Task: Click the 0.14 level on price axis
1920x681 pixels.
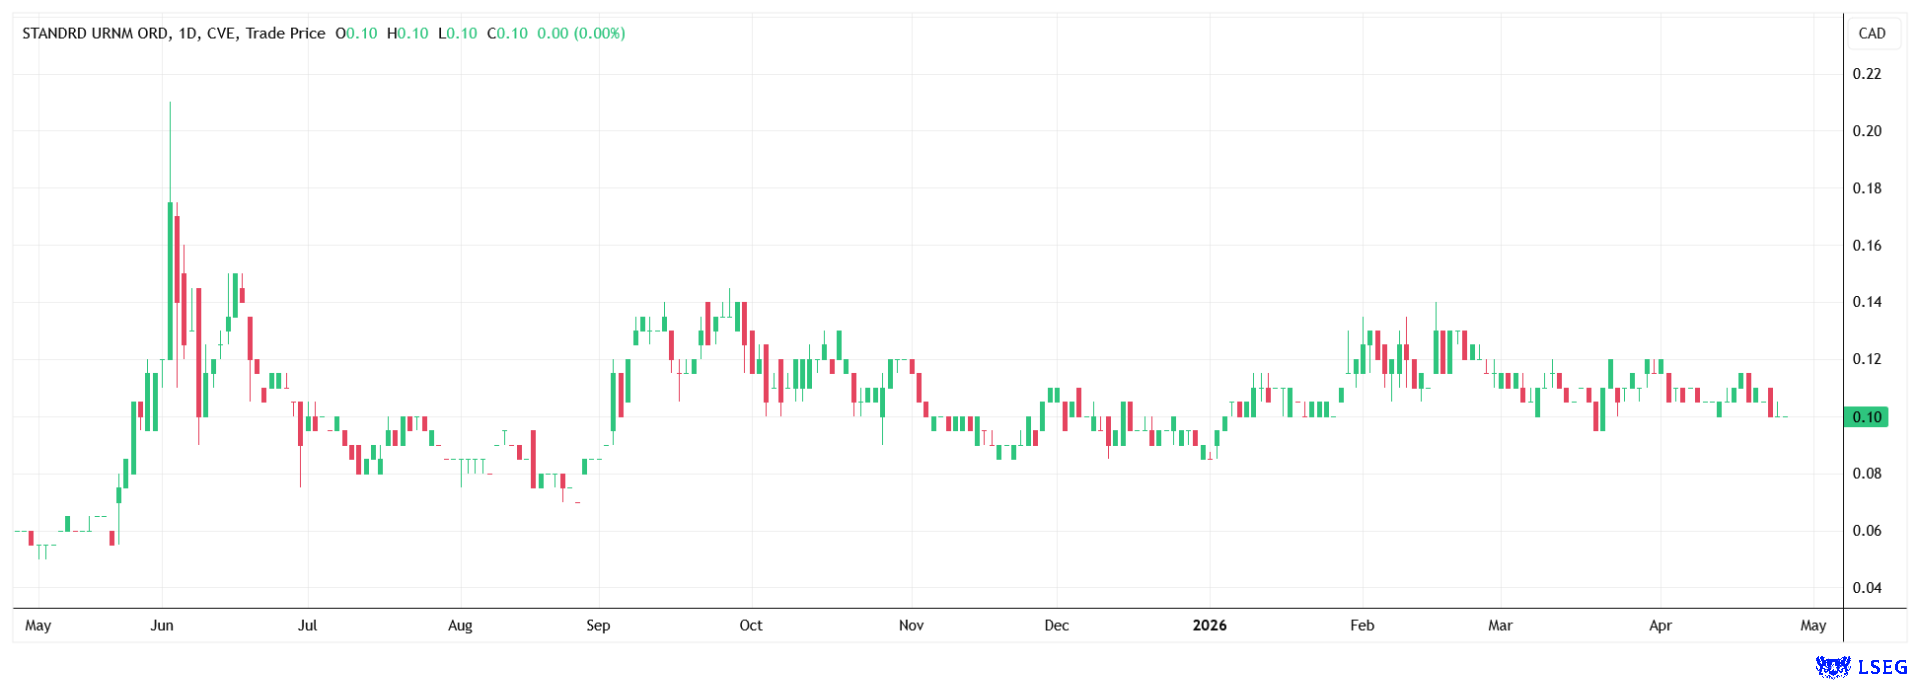Action: tap(1866, 302)
